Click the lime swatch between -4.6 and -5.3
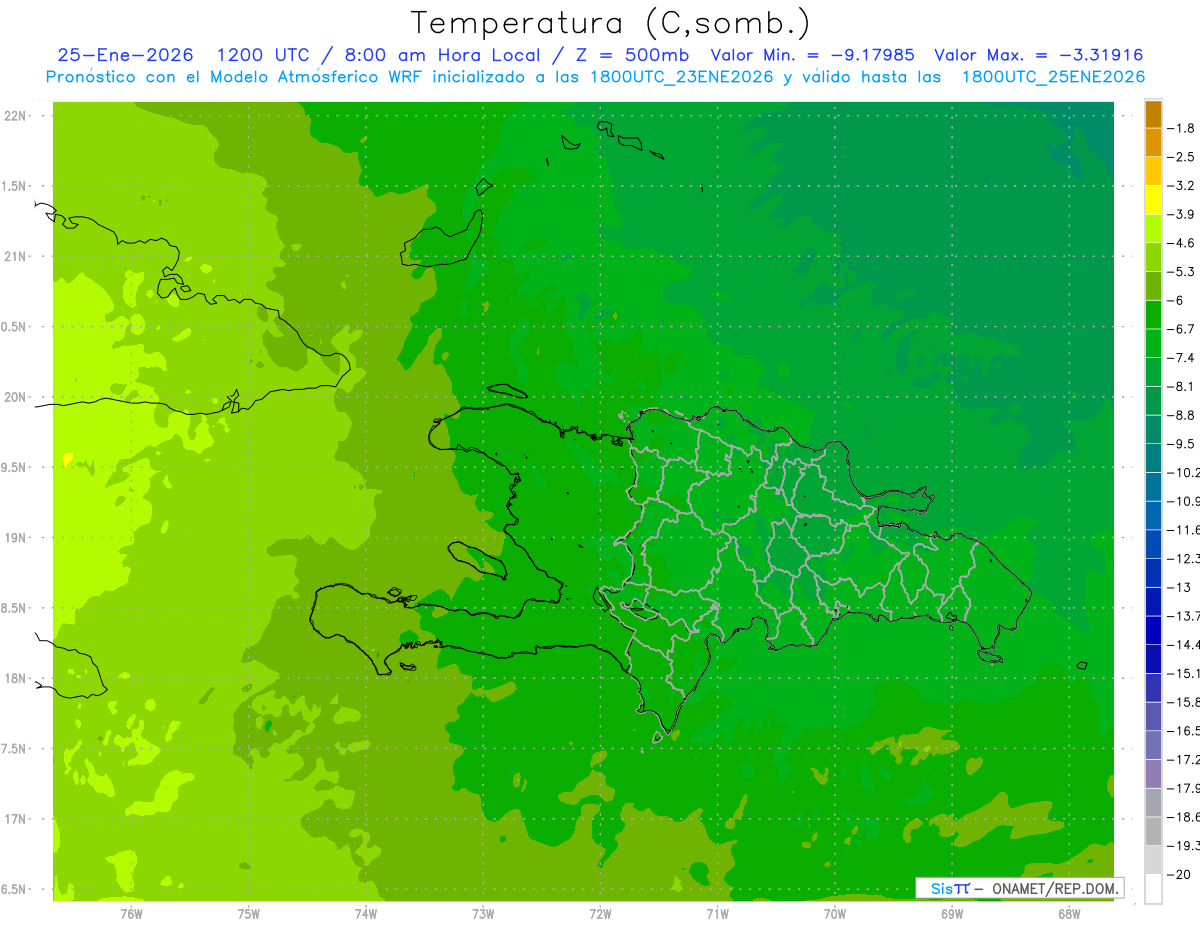 1153,257
